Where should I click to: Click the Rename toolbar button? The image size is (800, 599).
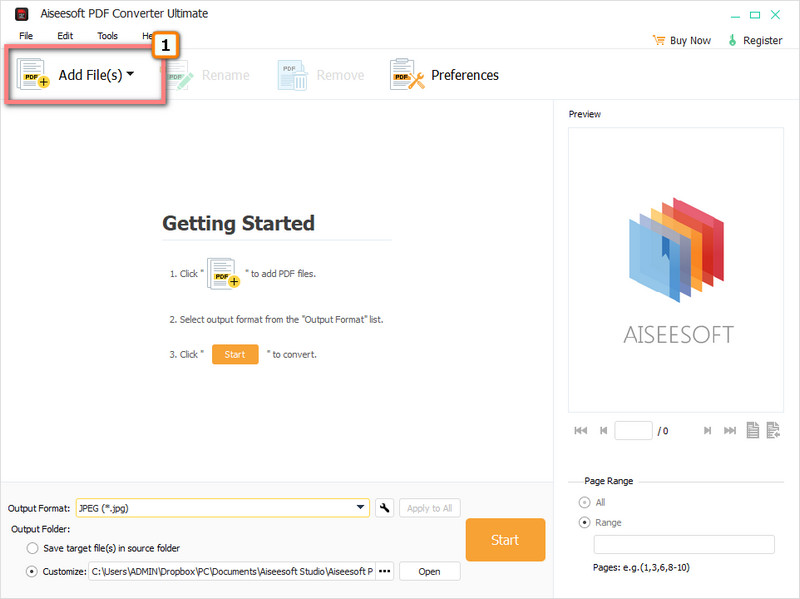[x=208, y=75]
